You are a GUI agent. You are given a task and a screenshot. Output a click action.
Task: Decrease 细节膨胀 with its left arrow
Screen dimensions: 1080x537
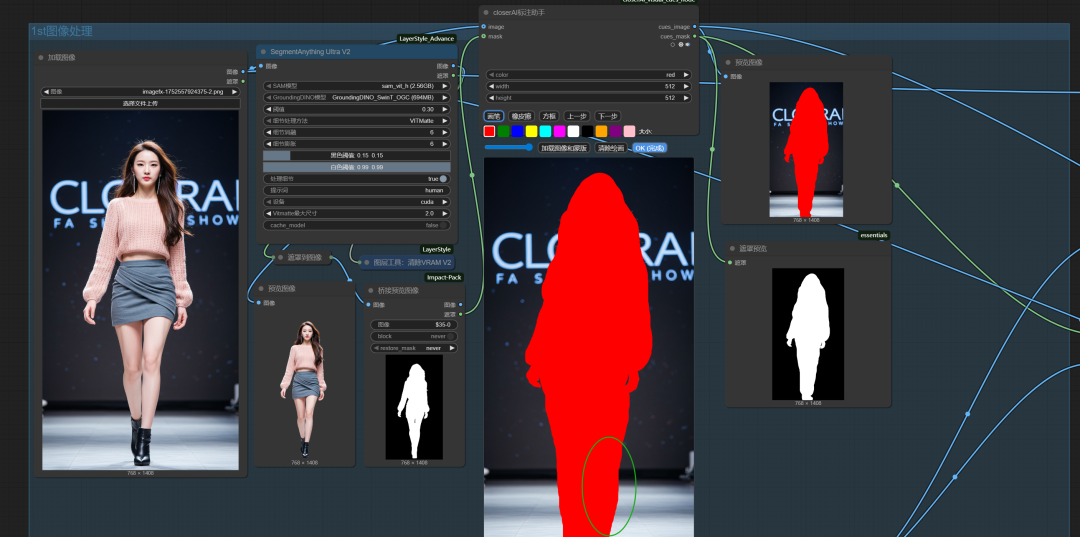point(268,144)
